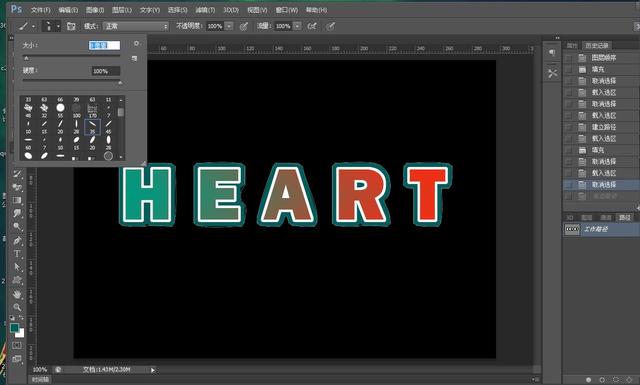640x385 pixels.
Task: Open the 编辑(E) menu
Action: [x=68, y=10]
